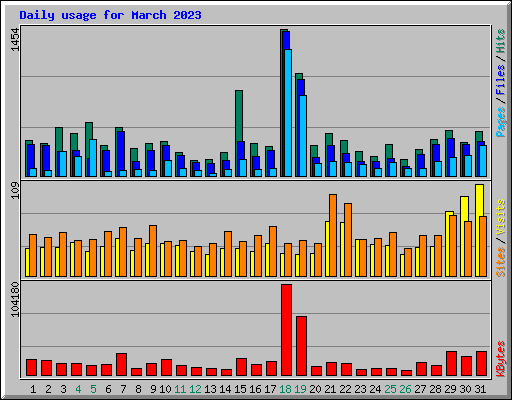Click the 'Daily usage for March 2023' title

coord(110,15)
